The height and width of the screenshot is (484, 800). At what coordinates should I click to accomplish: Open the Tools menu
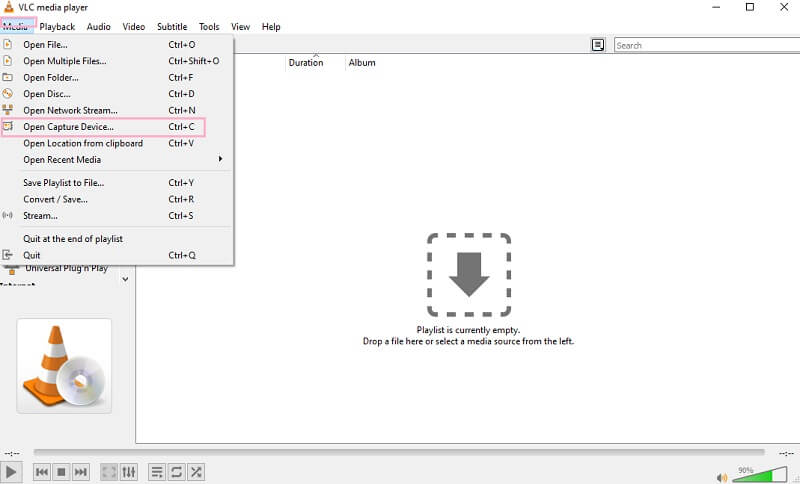(x=209, y=27)
